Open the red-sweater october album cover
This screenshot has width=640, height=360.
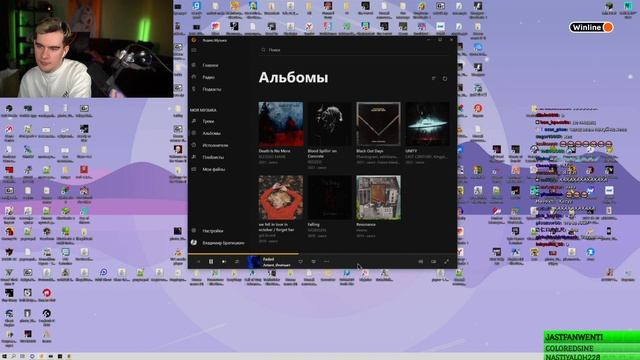pos(281,198)
